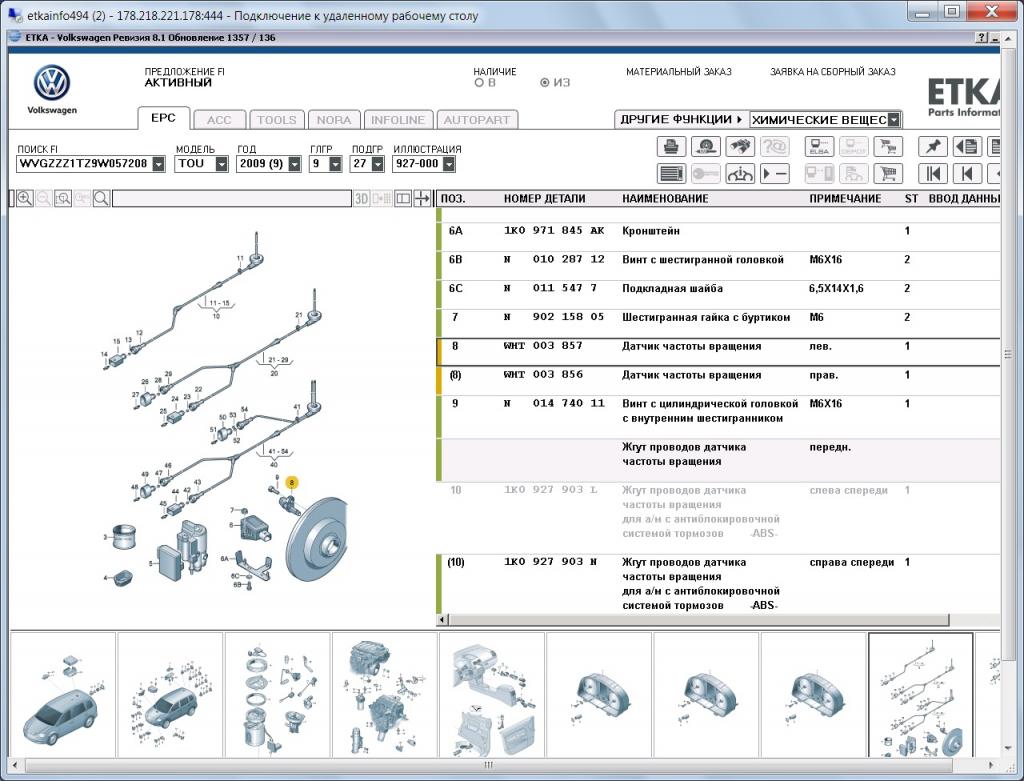
Task: Select row 8 part WHT 003 857
Action: 718,352
